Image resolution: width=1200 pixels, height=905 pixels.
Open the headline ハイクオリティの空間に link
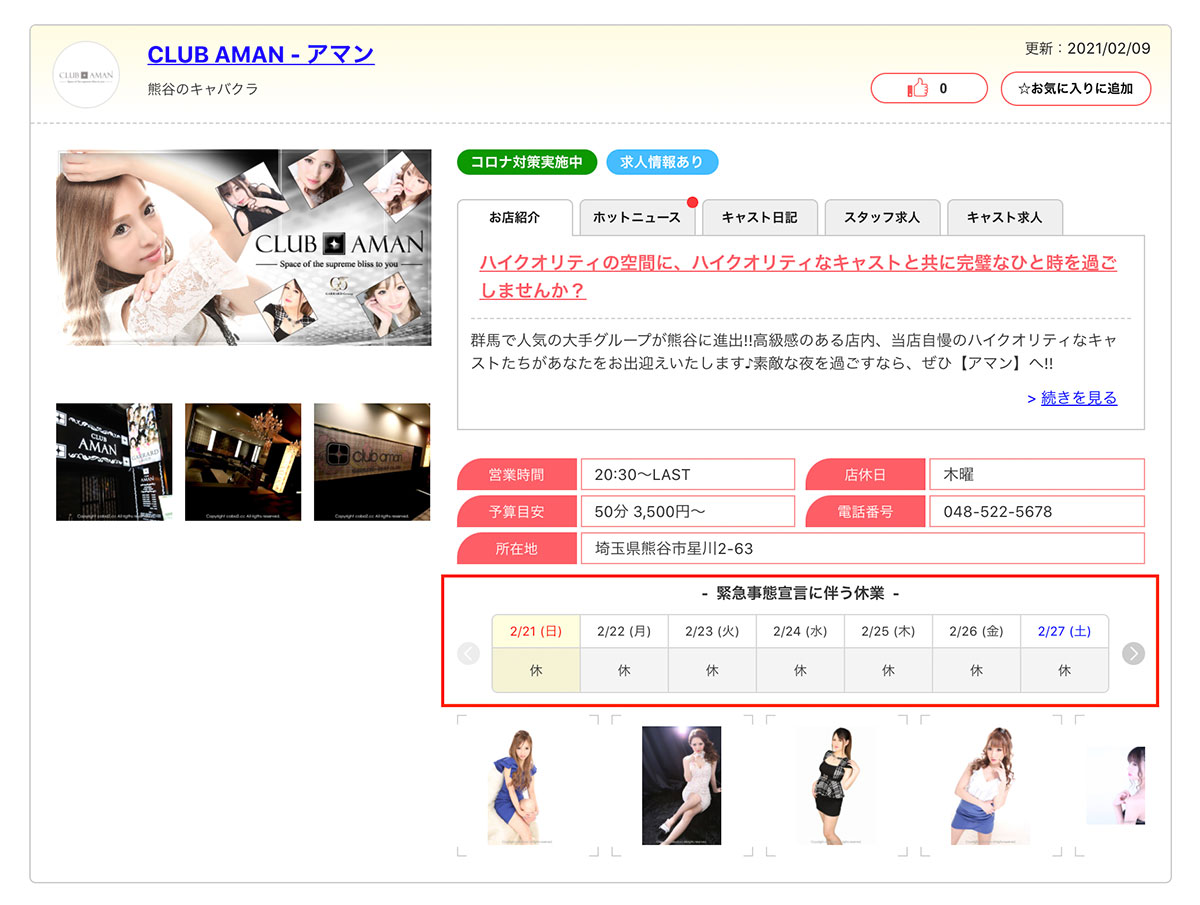click(x=797, y=276)
